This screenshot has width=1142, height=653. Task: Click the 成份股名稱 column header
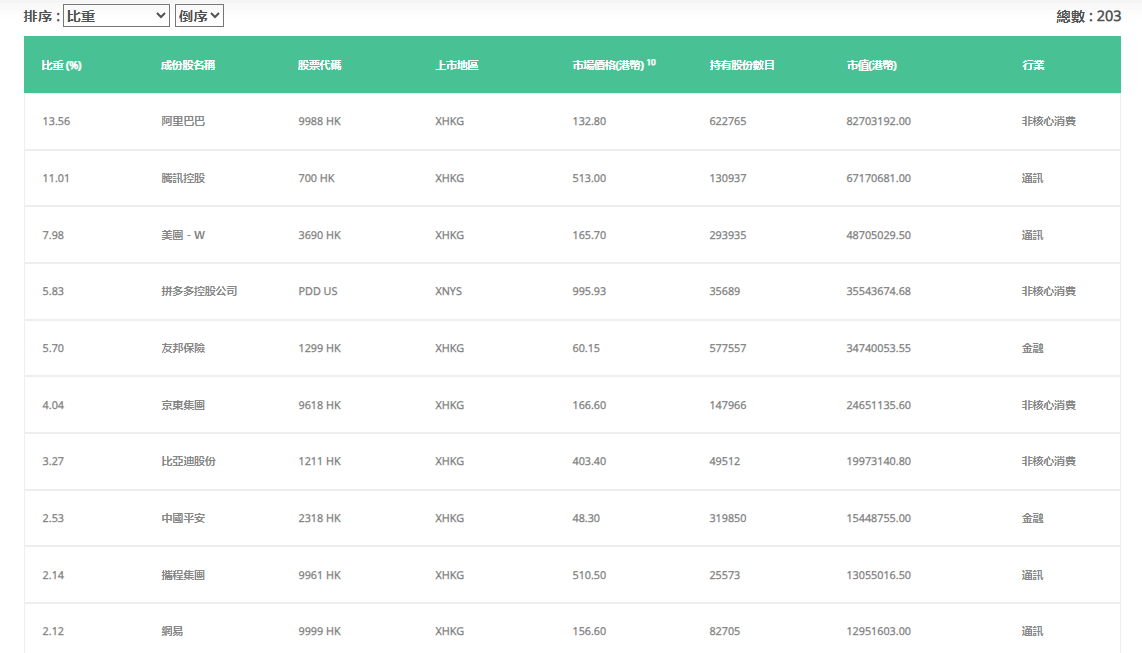point(188,66)
